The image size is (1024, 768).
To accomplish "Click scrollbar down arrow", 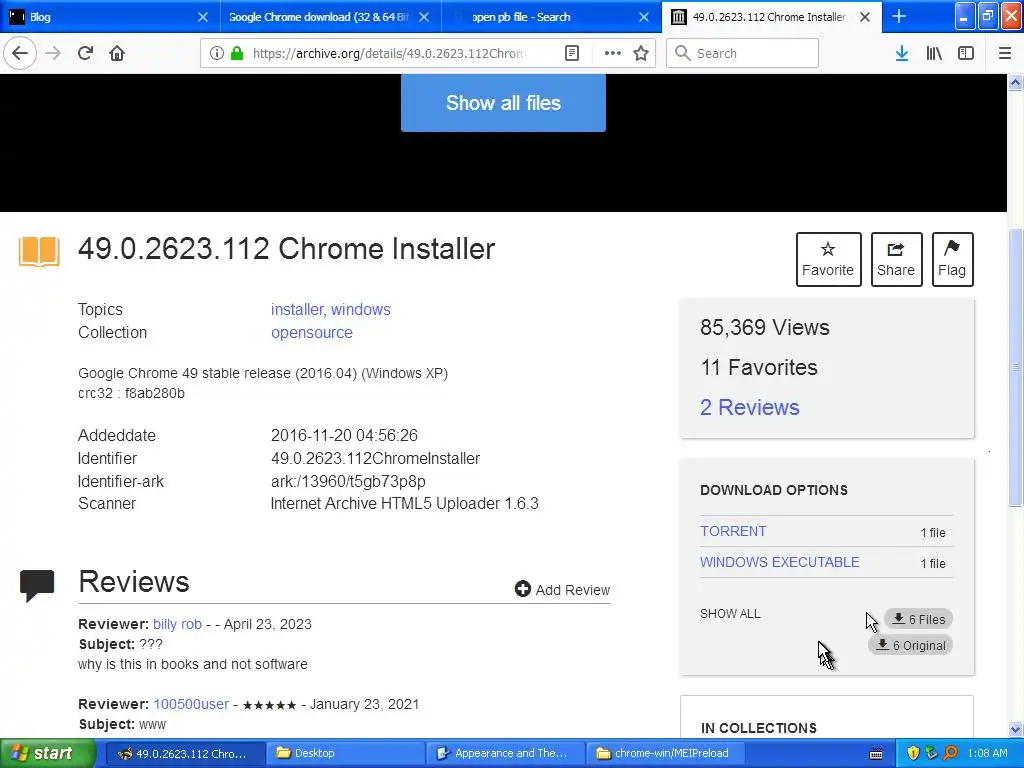I will [x=1015, y=729].
